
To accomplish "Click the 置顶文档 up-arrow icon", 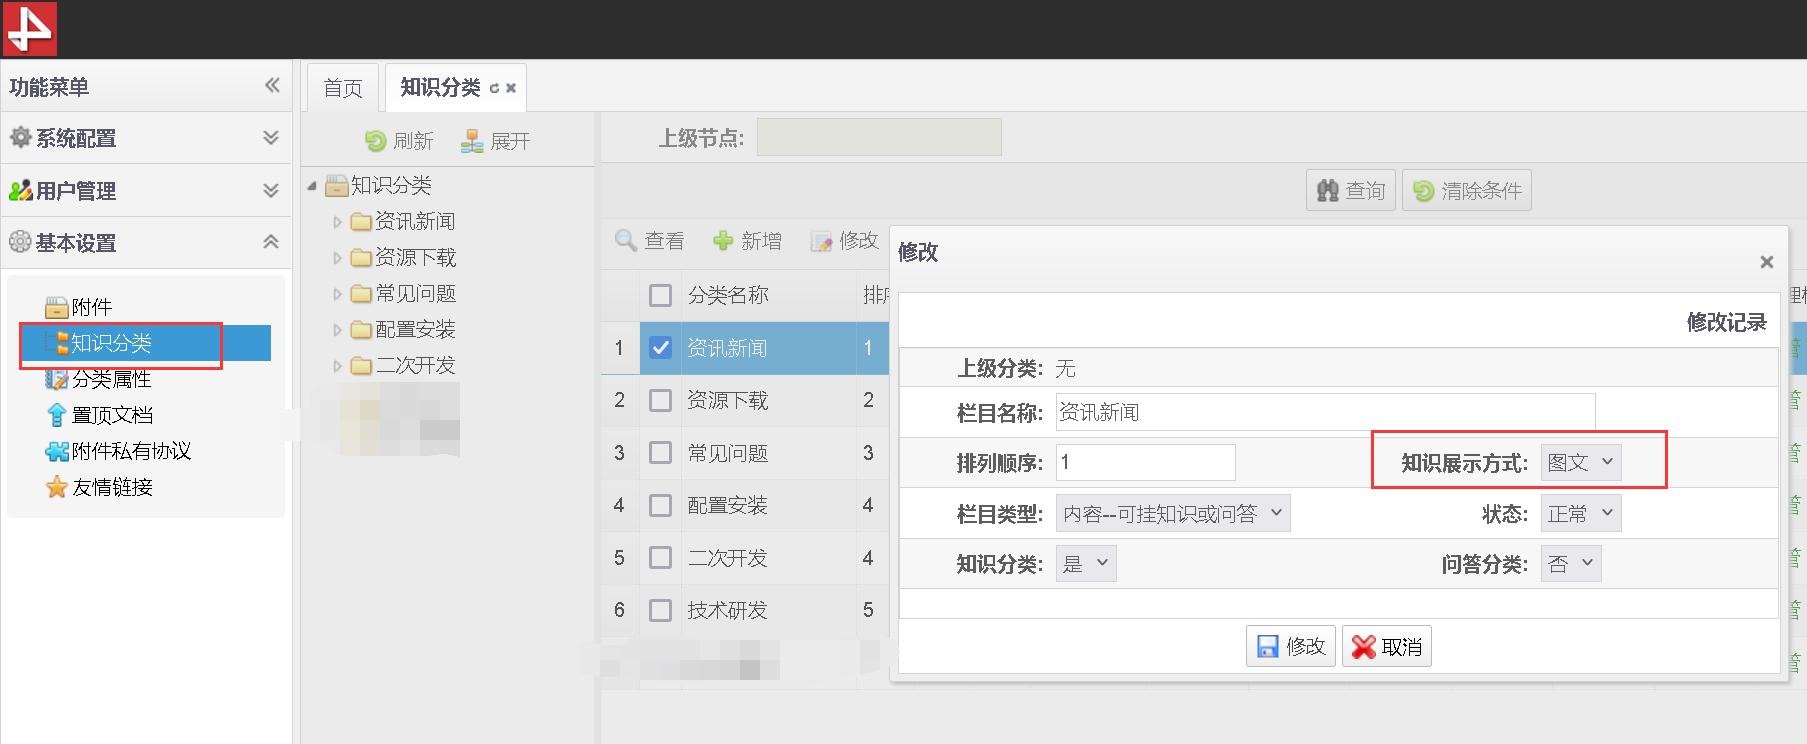I will [57, 415].
